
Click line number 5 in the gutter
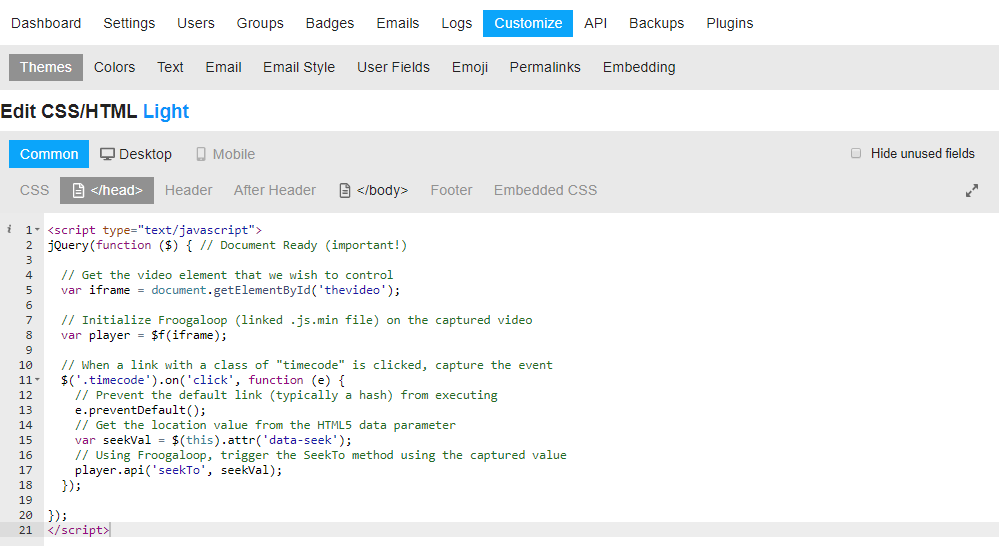click(x=29, y=291)
